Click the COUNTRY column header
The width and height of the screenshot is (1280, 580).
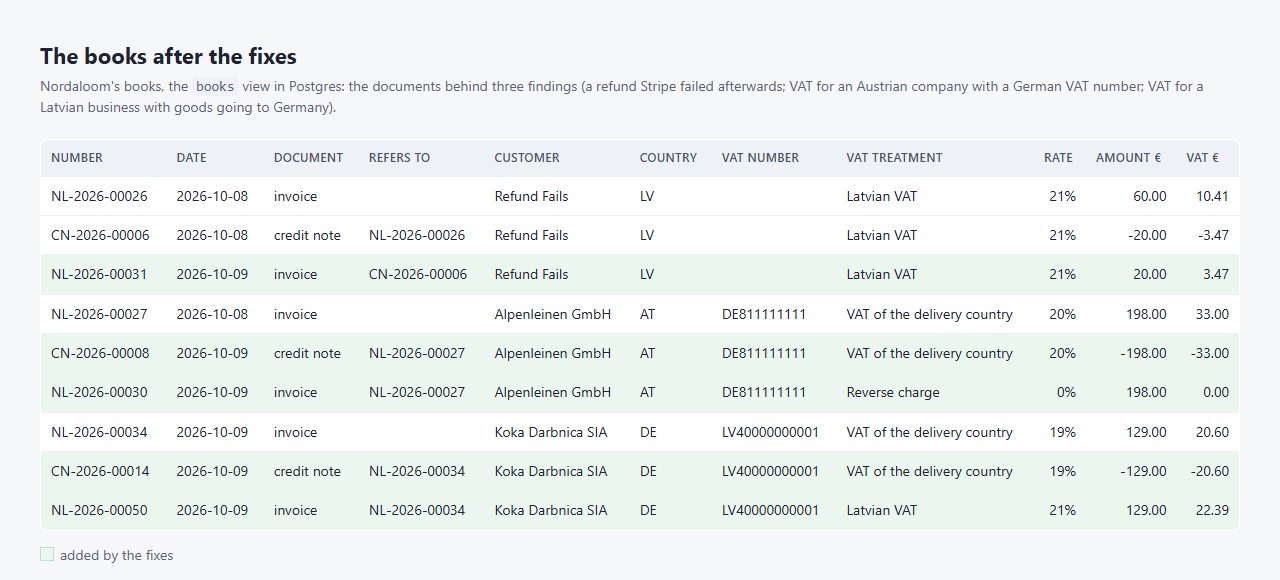coord(668,158)
